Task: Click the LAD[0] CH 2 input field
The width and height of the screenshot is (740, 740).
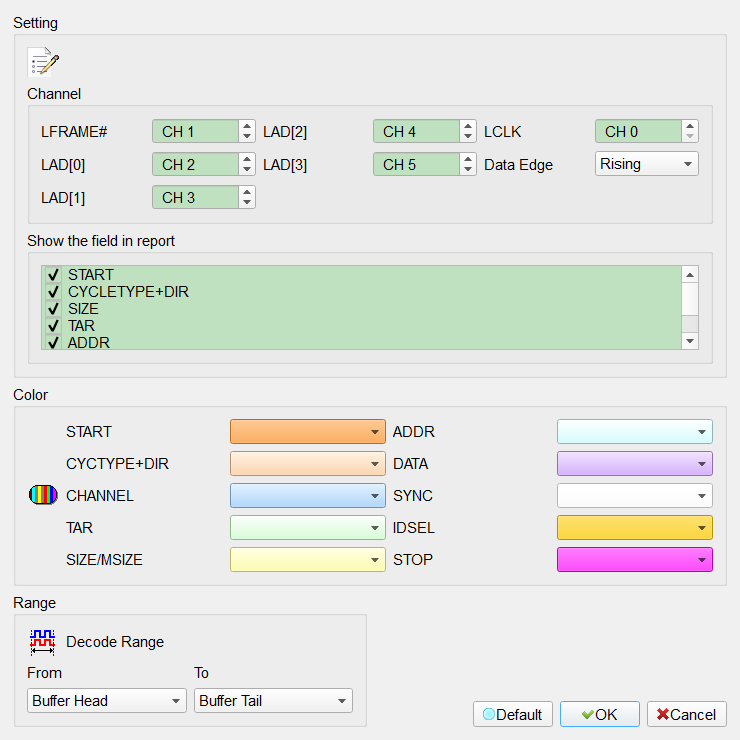Action: pyautogui.click(x=195, y=164)
